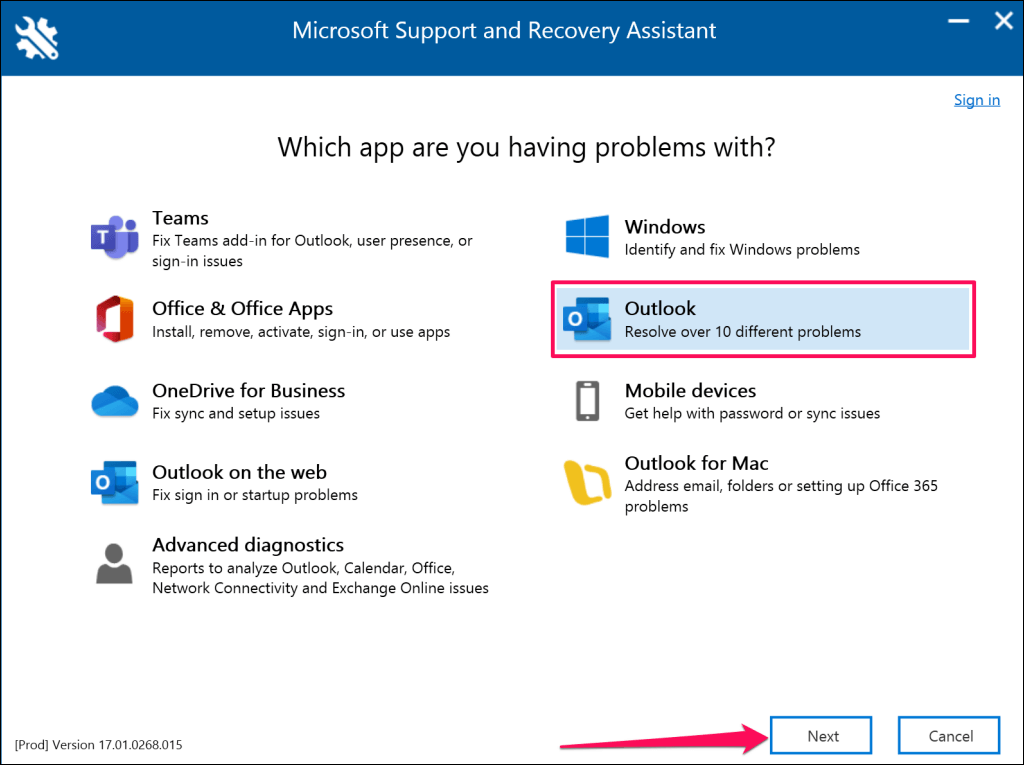
Task: Click "Identify and fix Windows problems" description
Action: pyautogui.click(x=742, y=250)
